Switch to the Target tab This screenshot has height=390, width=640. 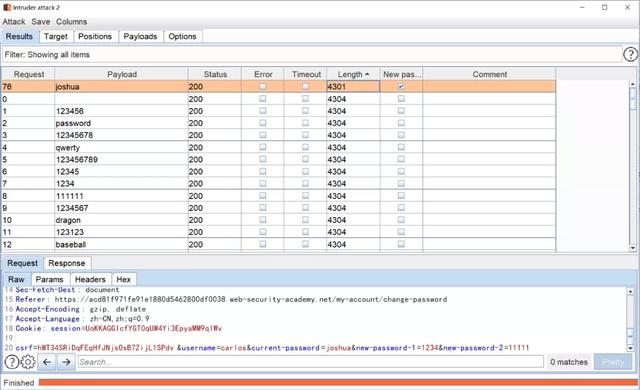click(x=56, y=36)
